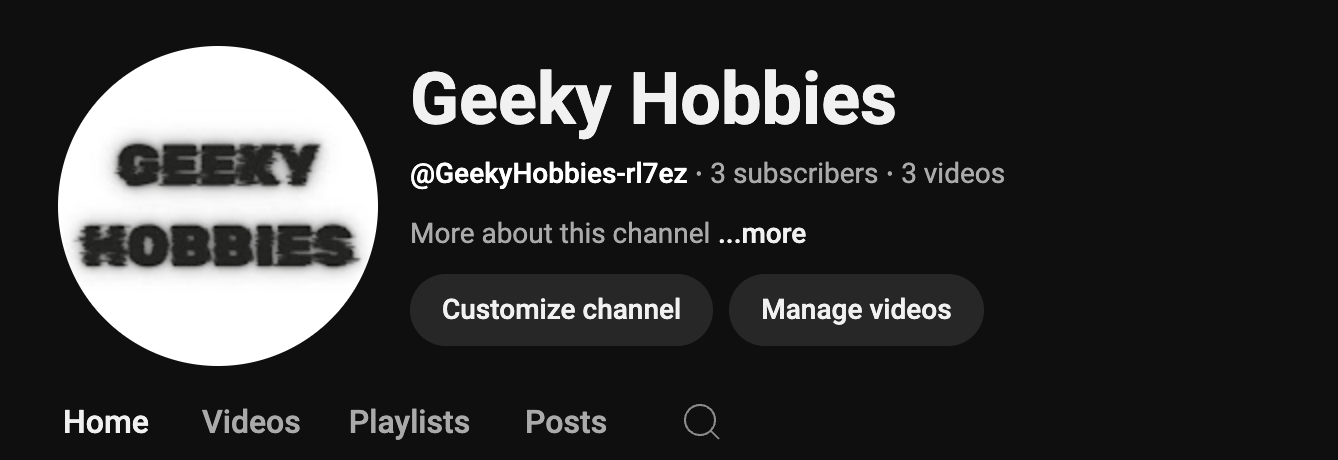Expand channel description with ...more

tap(762, 234)
